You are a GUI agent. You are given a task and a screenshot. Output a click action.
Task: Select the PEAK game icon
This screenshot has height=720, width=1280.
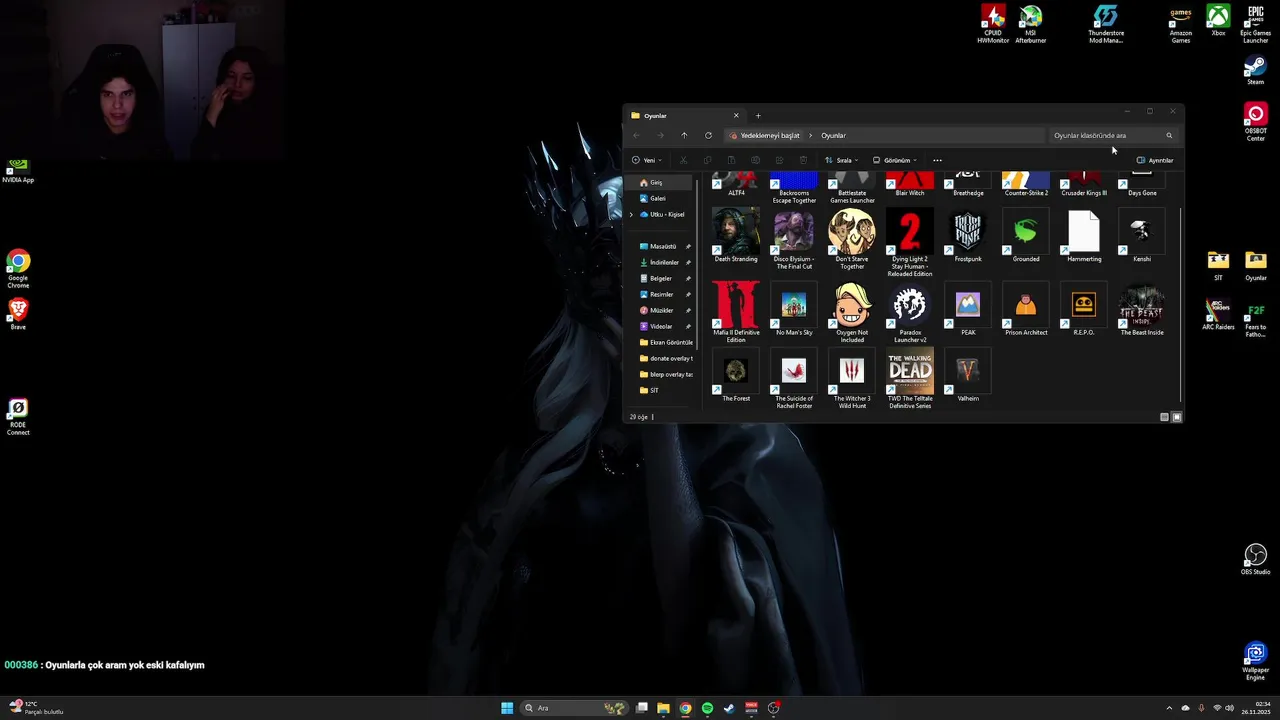click(x=968, y=310)
